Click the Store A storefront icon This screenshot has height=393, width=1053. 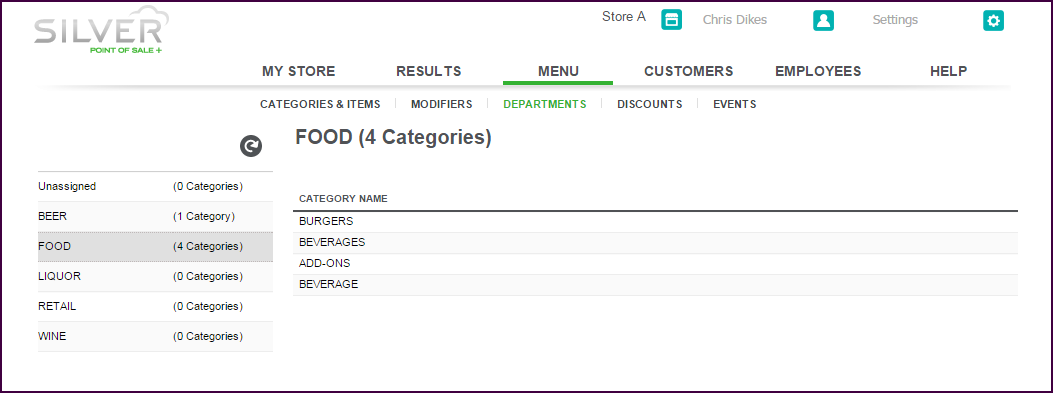(672, 20)
